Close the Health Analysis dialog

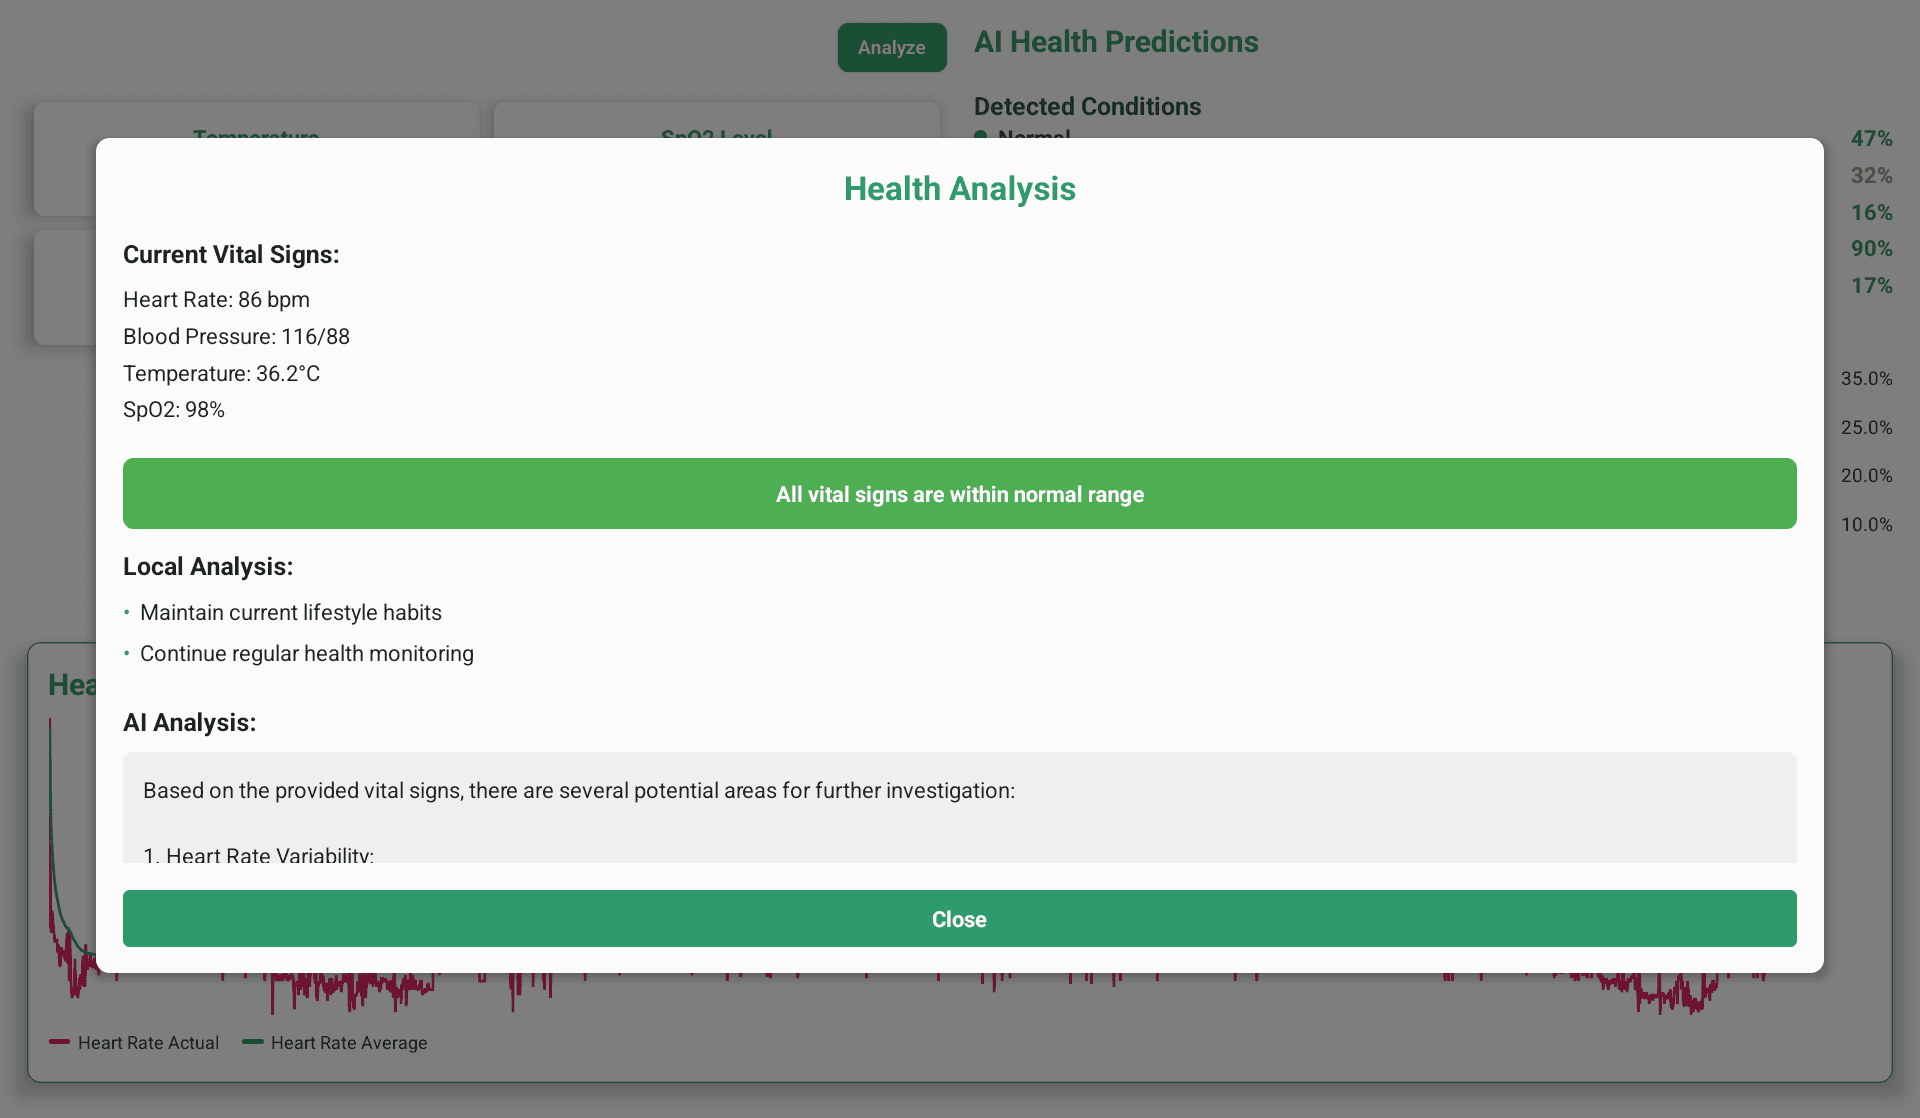pos(959,918)
